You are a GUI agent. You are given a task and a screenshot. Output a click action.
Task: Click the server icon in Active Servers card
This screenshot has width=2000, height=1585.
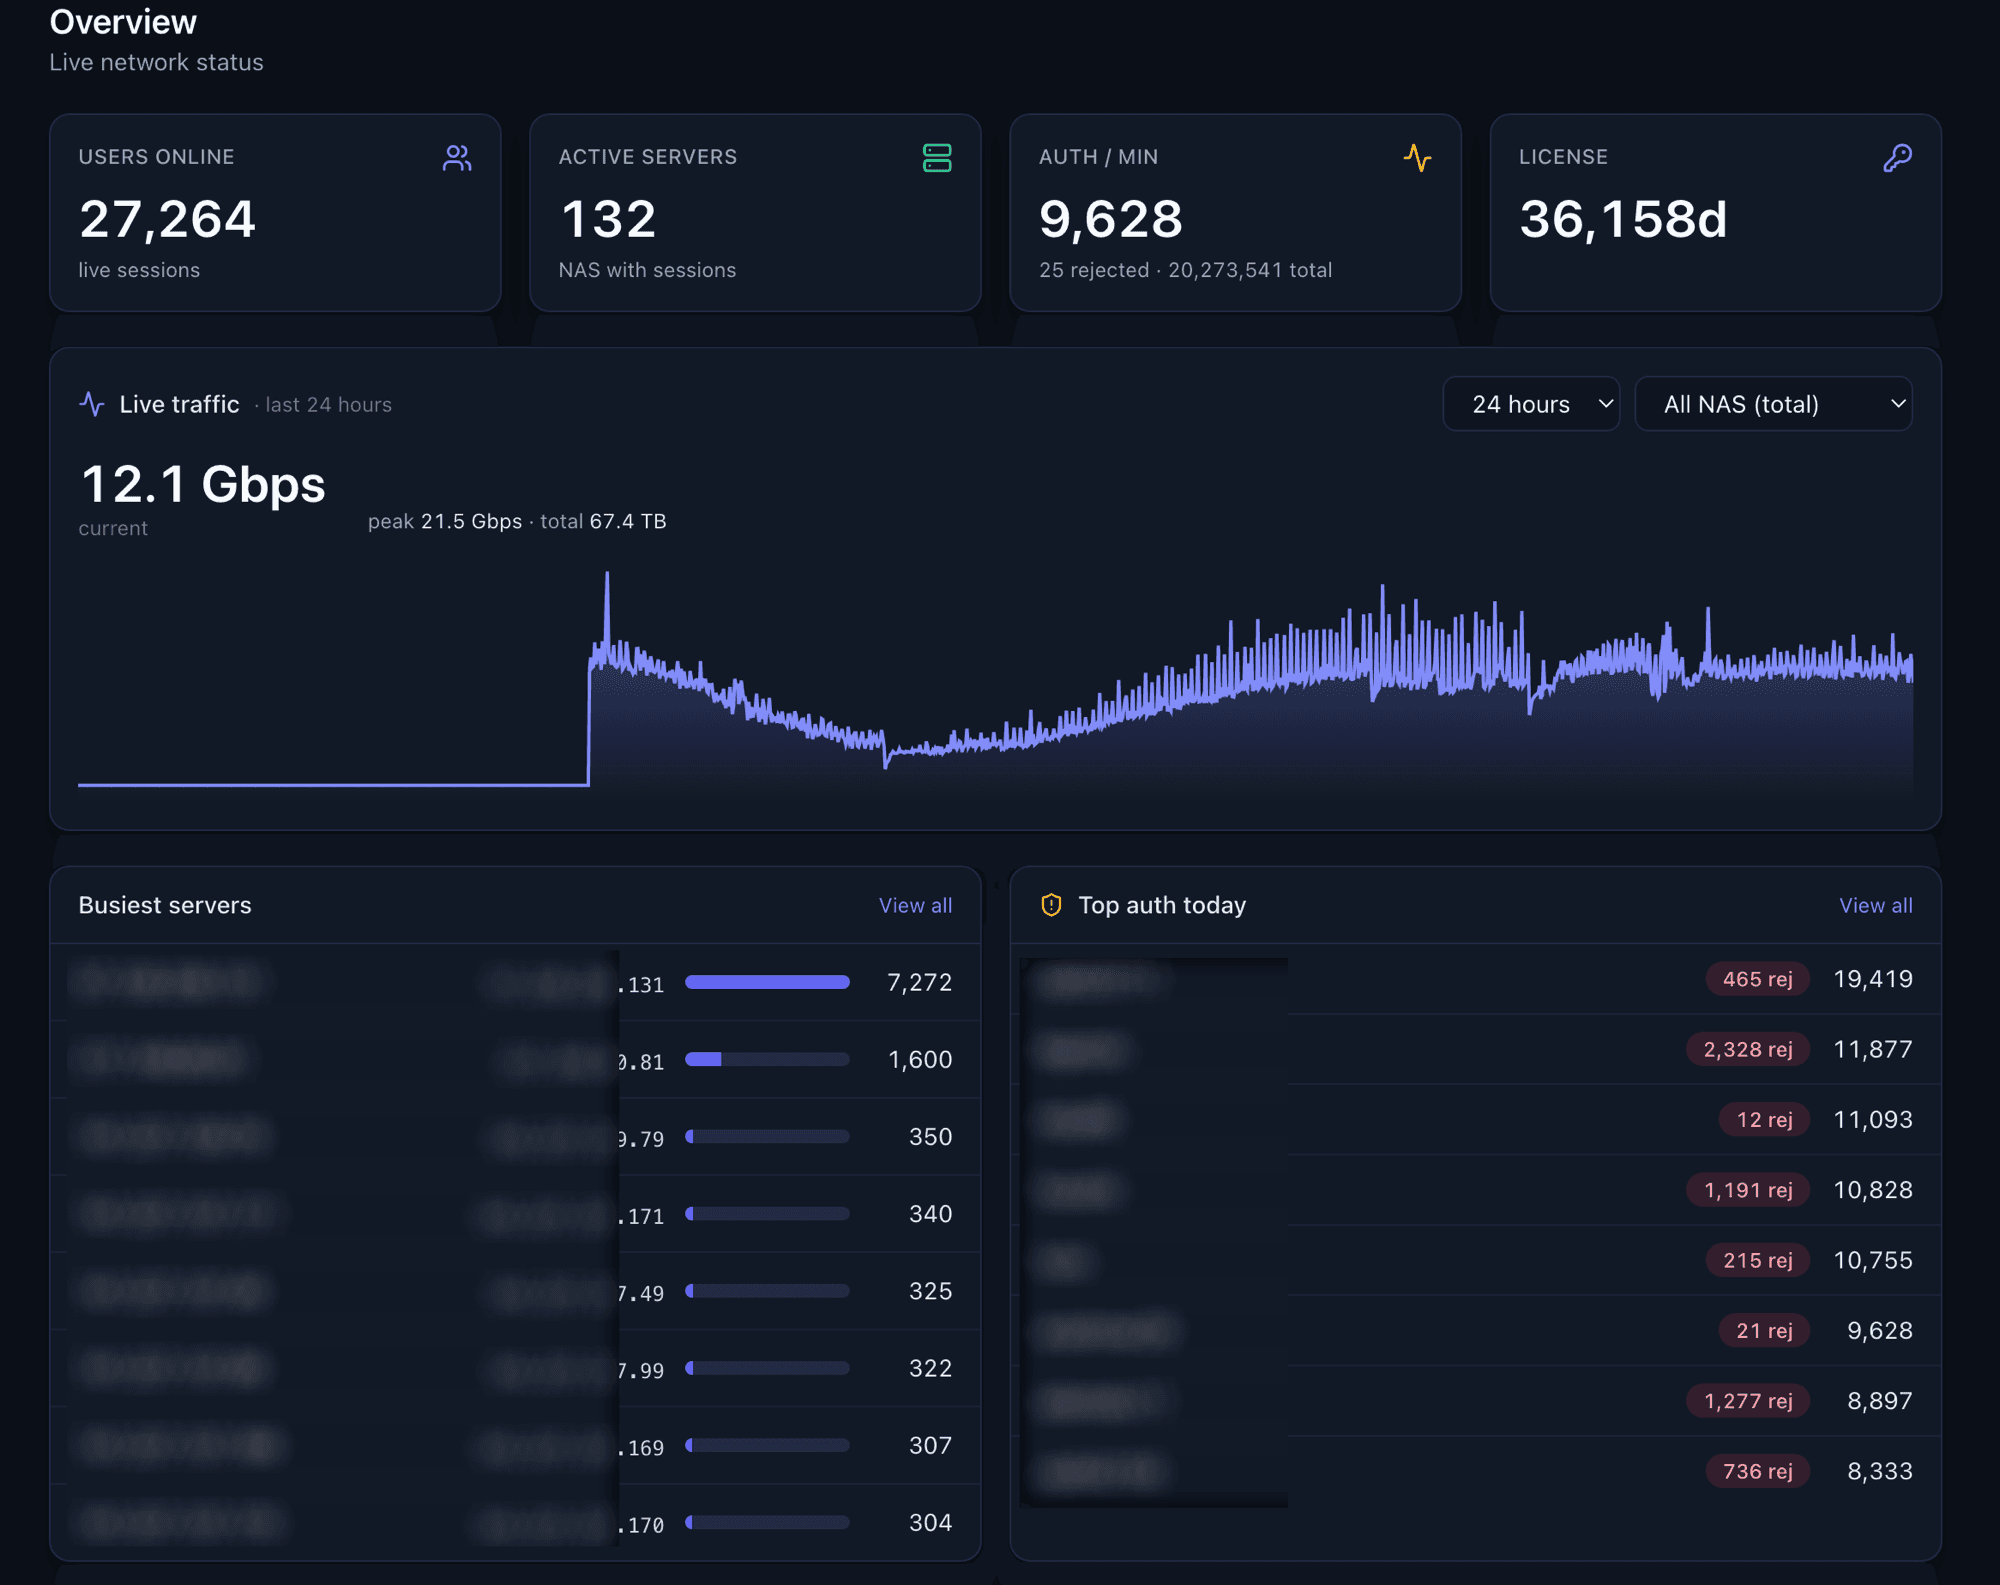(x=937, y=158)
